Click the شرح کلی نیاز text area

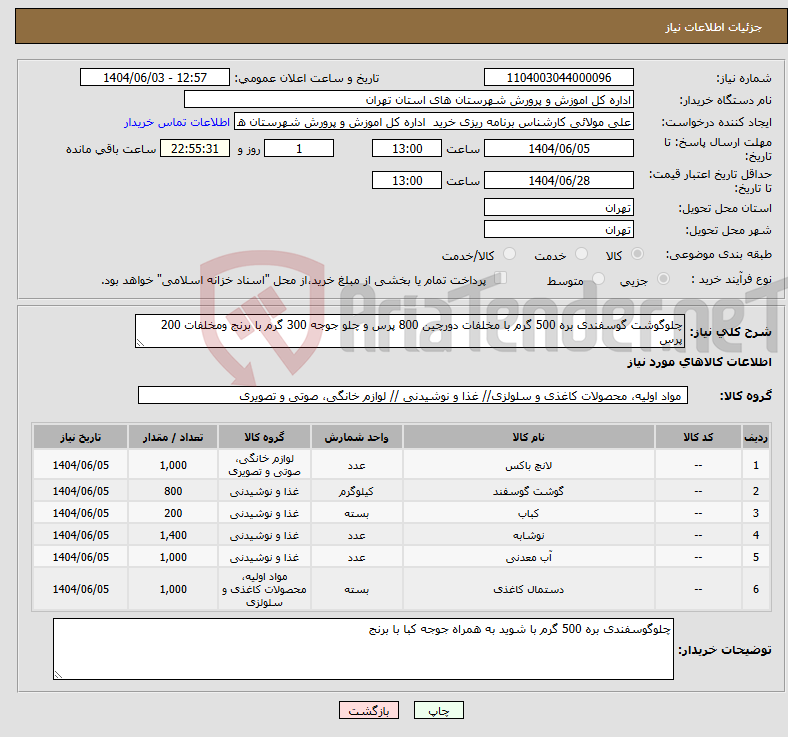[x=410, y=331]
